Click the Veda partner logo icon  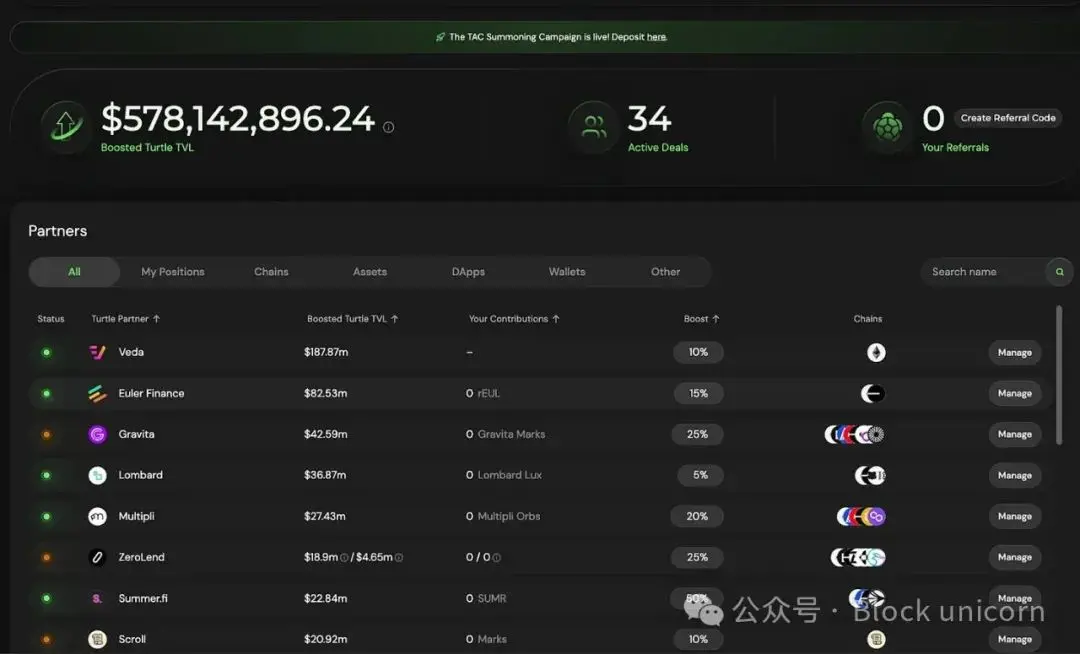pos(97,352)
